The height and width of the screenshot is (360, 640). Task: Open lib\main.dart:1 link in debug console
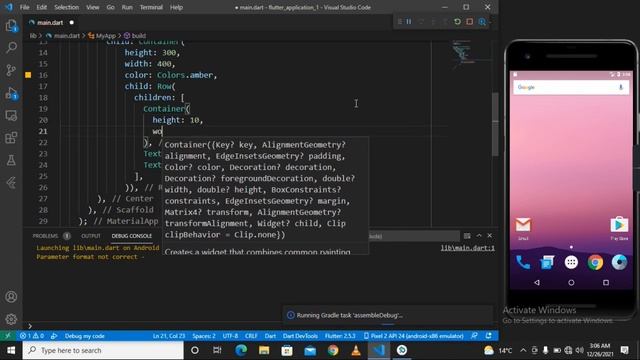pos(467,248)
